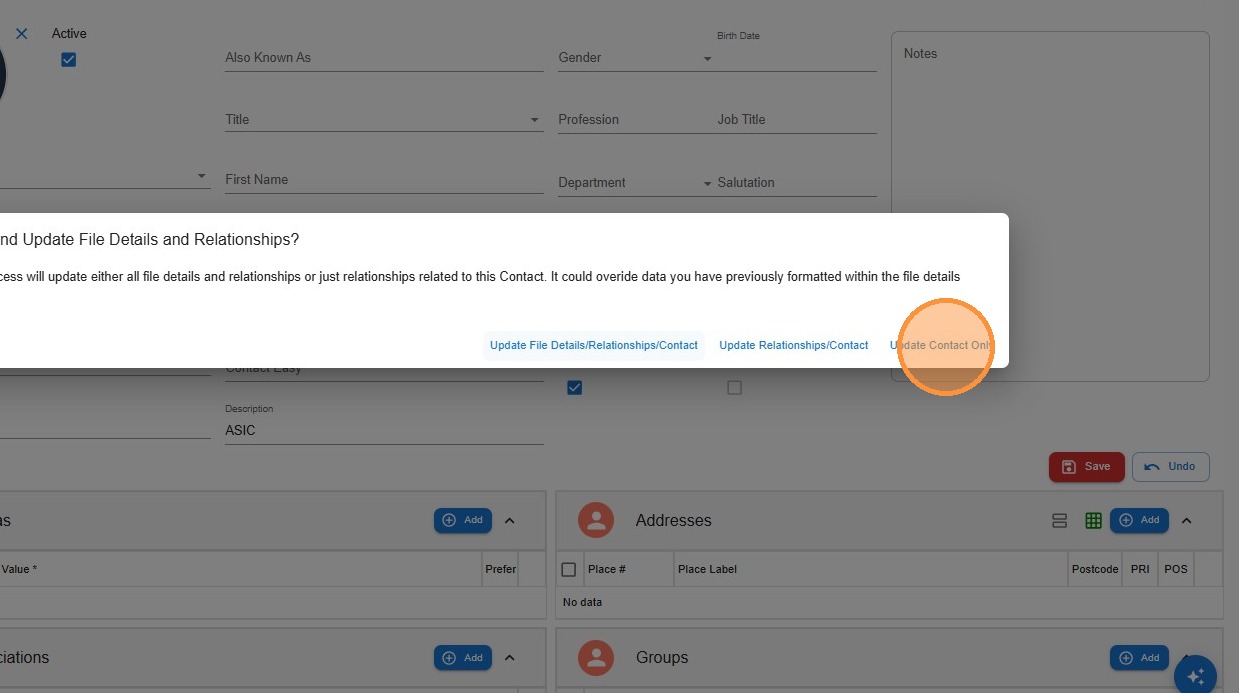1239x693 pixels.
Task: Add a new group
Action: [1139, 658]
